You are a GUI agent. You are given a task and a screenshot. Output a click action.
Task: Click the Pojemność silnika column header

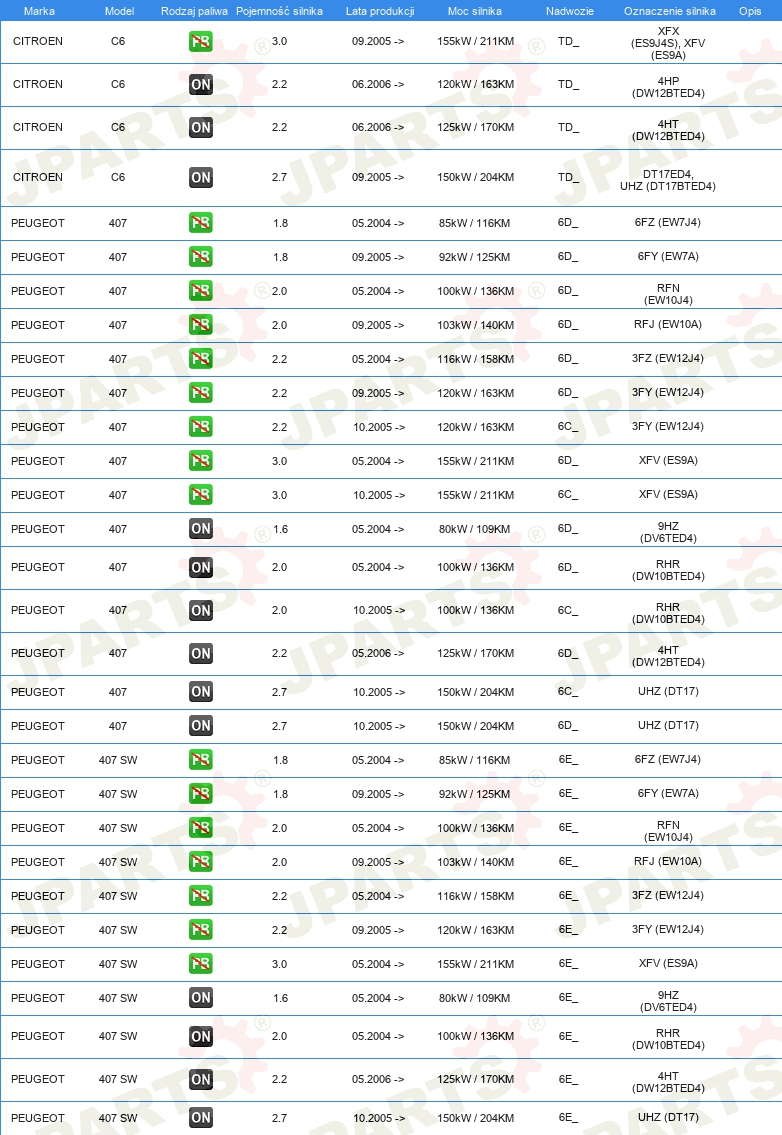point(279,11)
